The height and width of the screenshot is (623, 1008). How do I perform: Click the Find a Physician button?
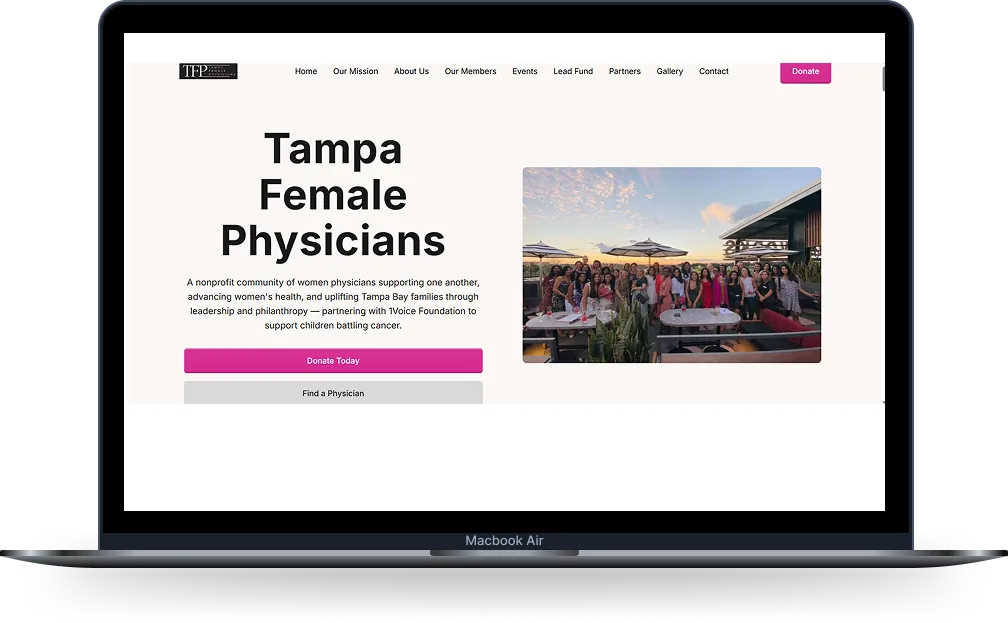pyautogui.click(x=333, y=393)
